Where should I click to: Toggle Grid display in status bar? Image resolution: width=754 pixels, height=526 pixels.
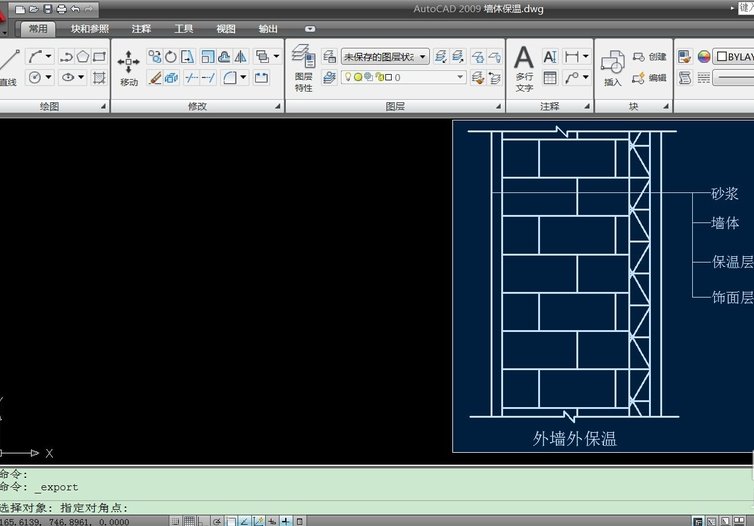189,521
